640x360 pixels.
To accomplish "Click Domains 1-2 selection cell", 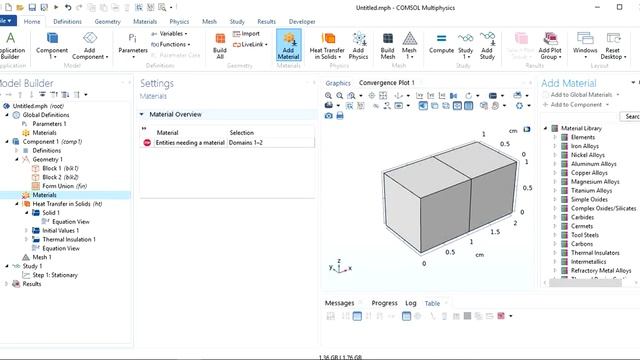I will (271, 142).
